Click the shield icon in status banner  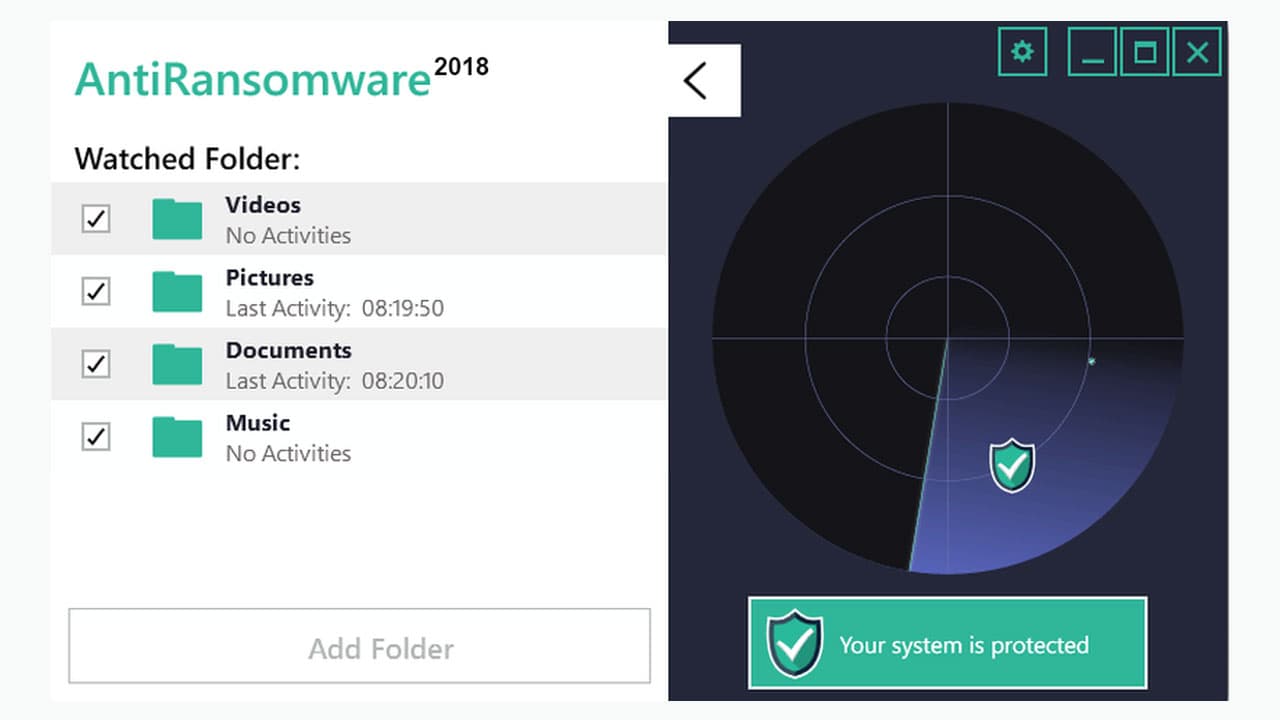794,644
